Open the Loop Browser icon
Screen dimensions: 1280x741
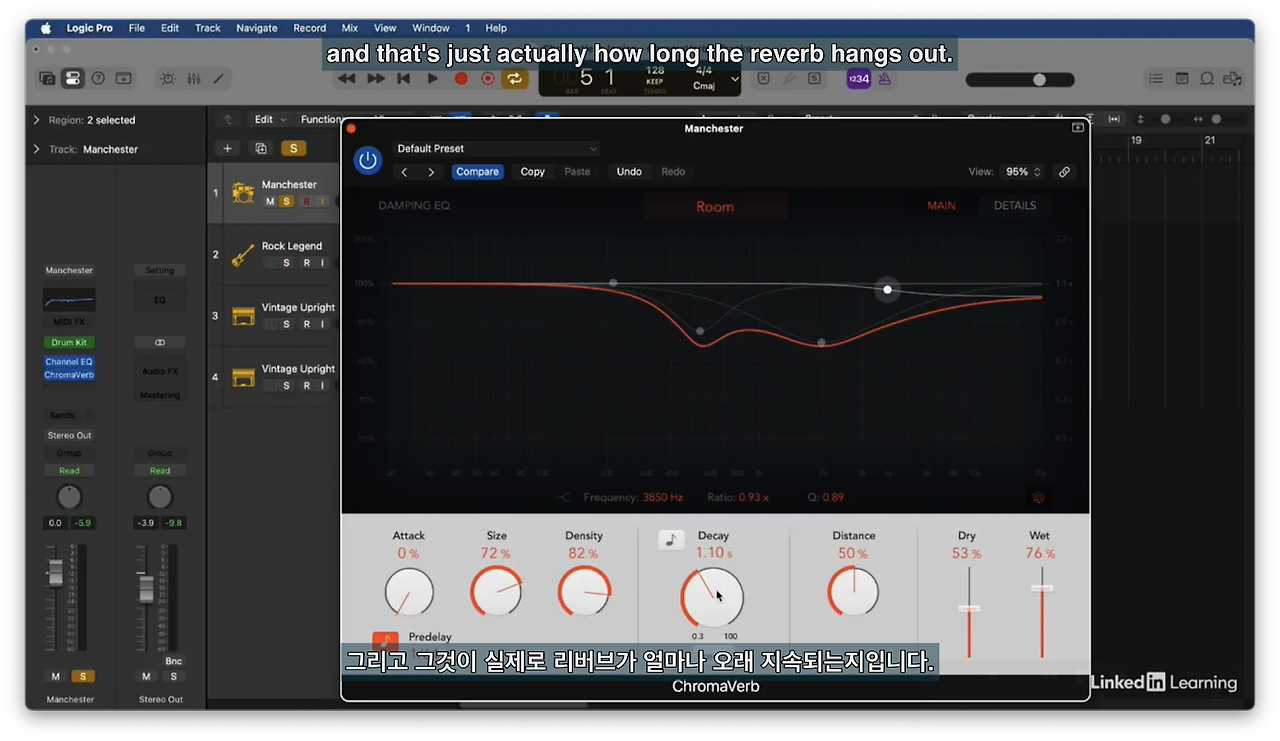click(x=1207, y=78)
